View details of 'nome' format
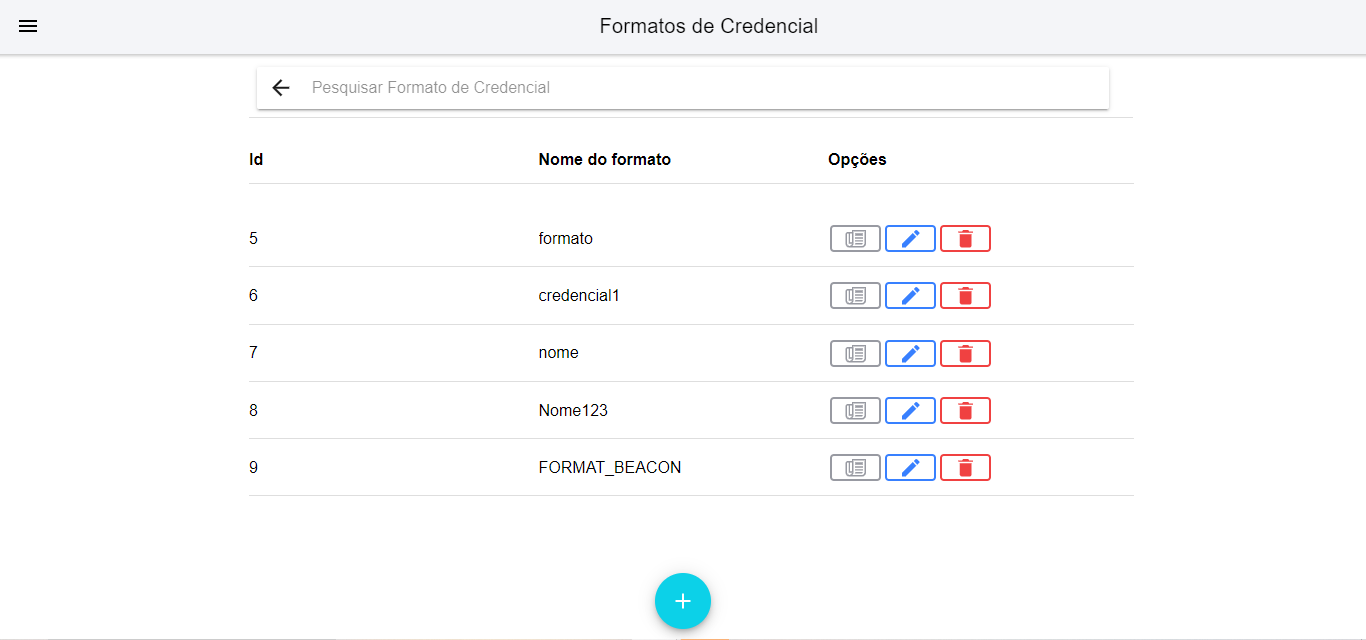 click(855, 354)
